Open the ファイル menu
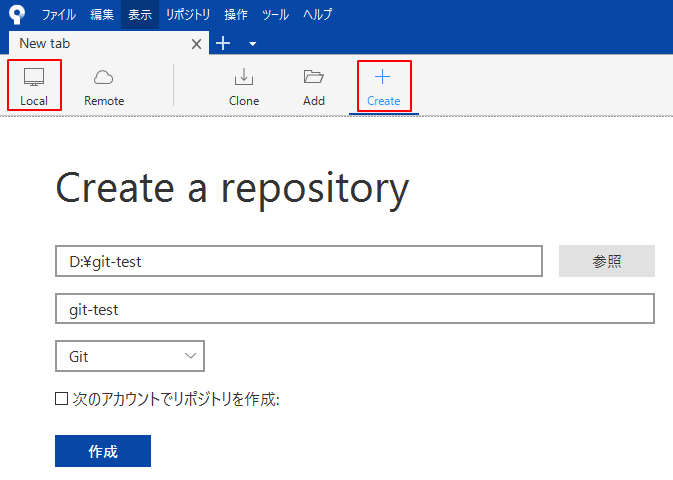 [x=59, y=15]
